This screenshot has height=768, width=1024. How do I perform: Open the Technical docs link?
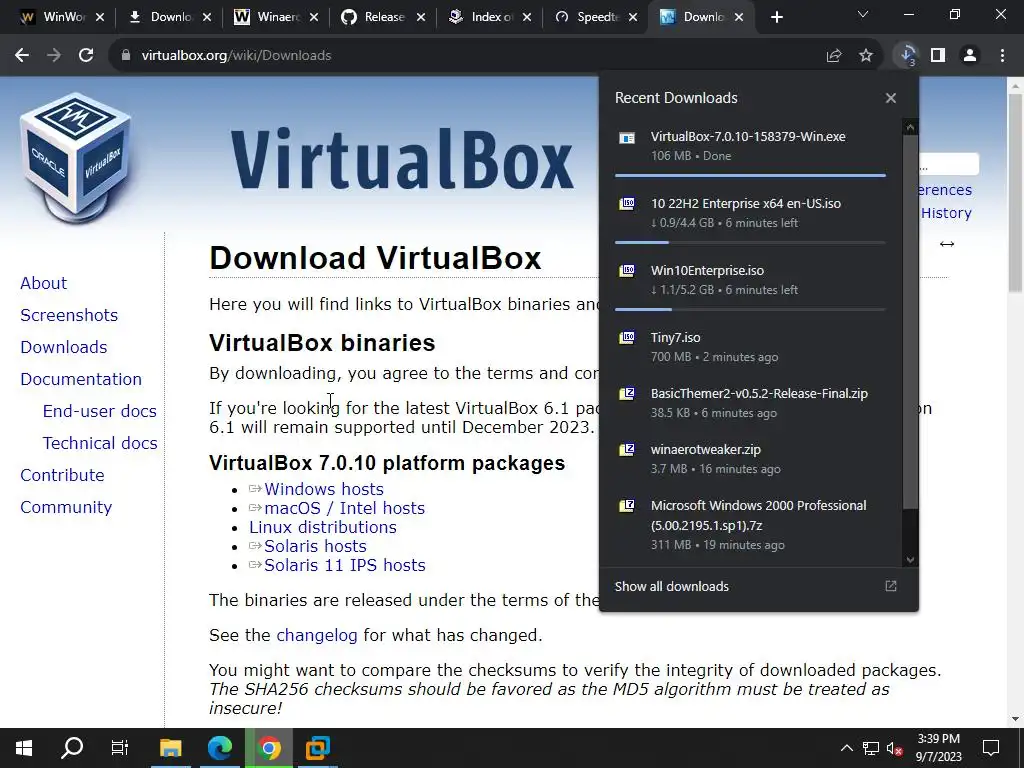(x=100, y=443)
